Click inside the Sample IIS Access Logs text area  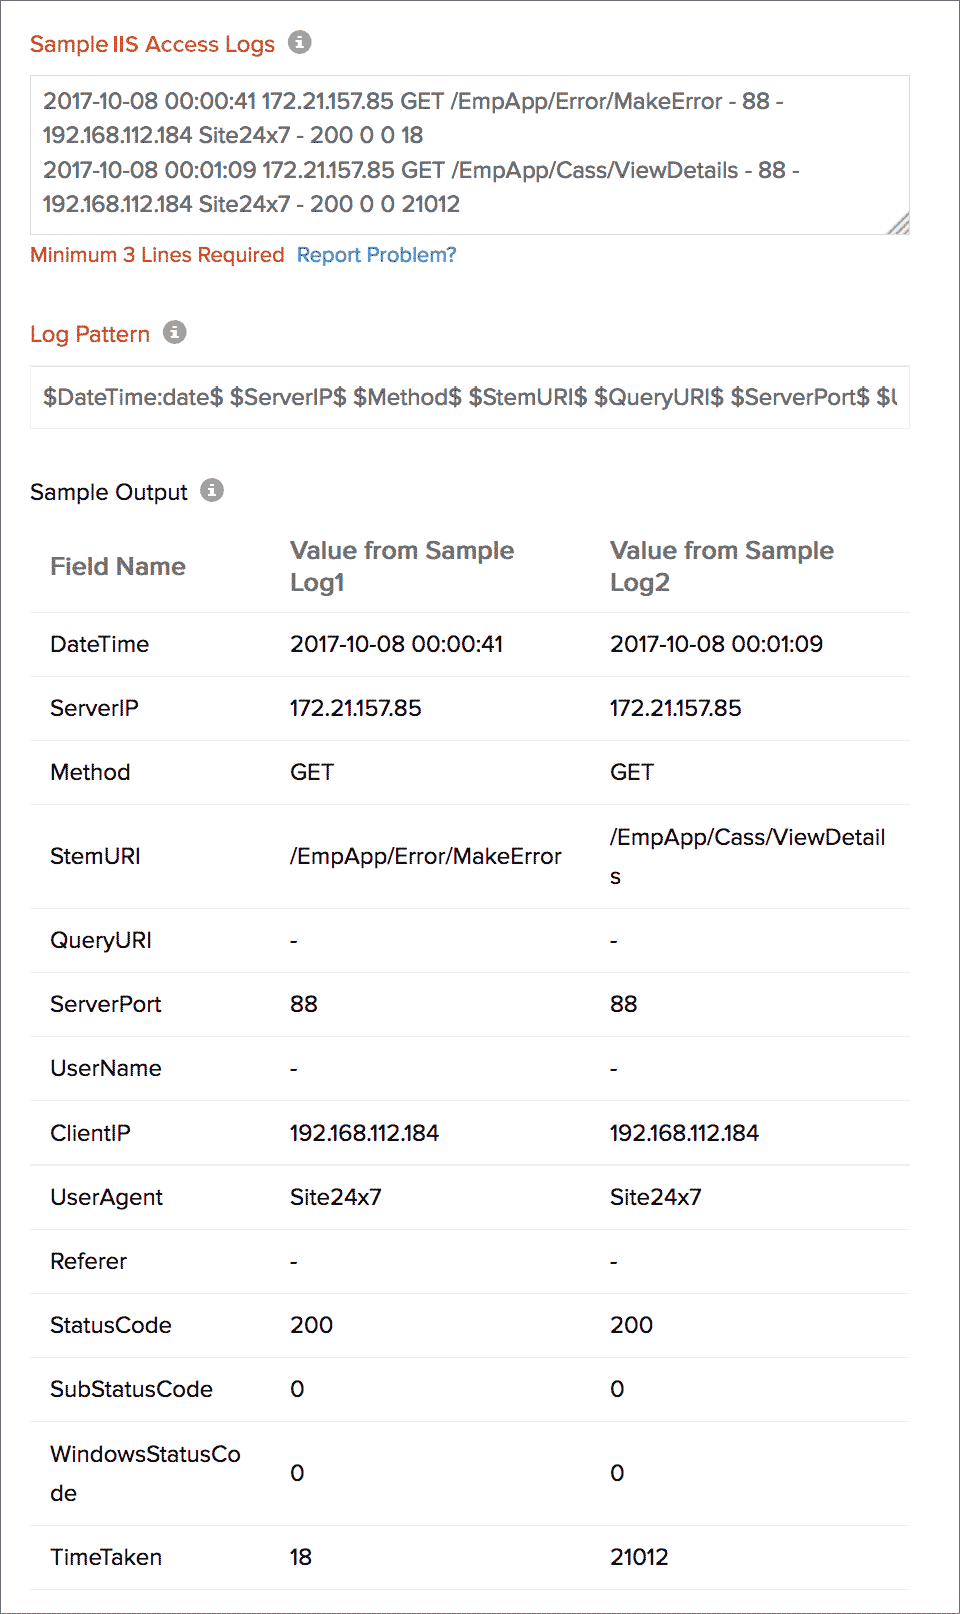469,154
